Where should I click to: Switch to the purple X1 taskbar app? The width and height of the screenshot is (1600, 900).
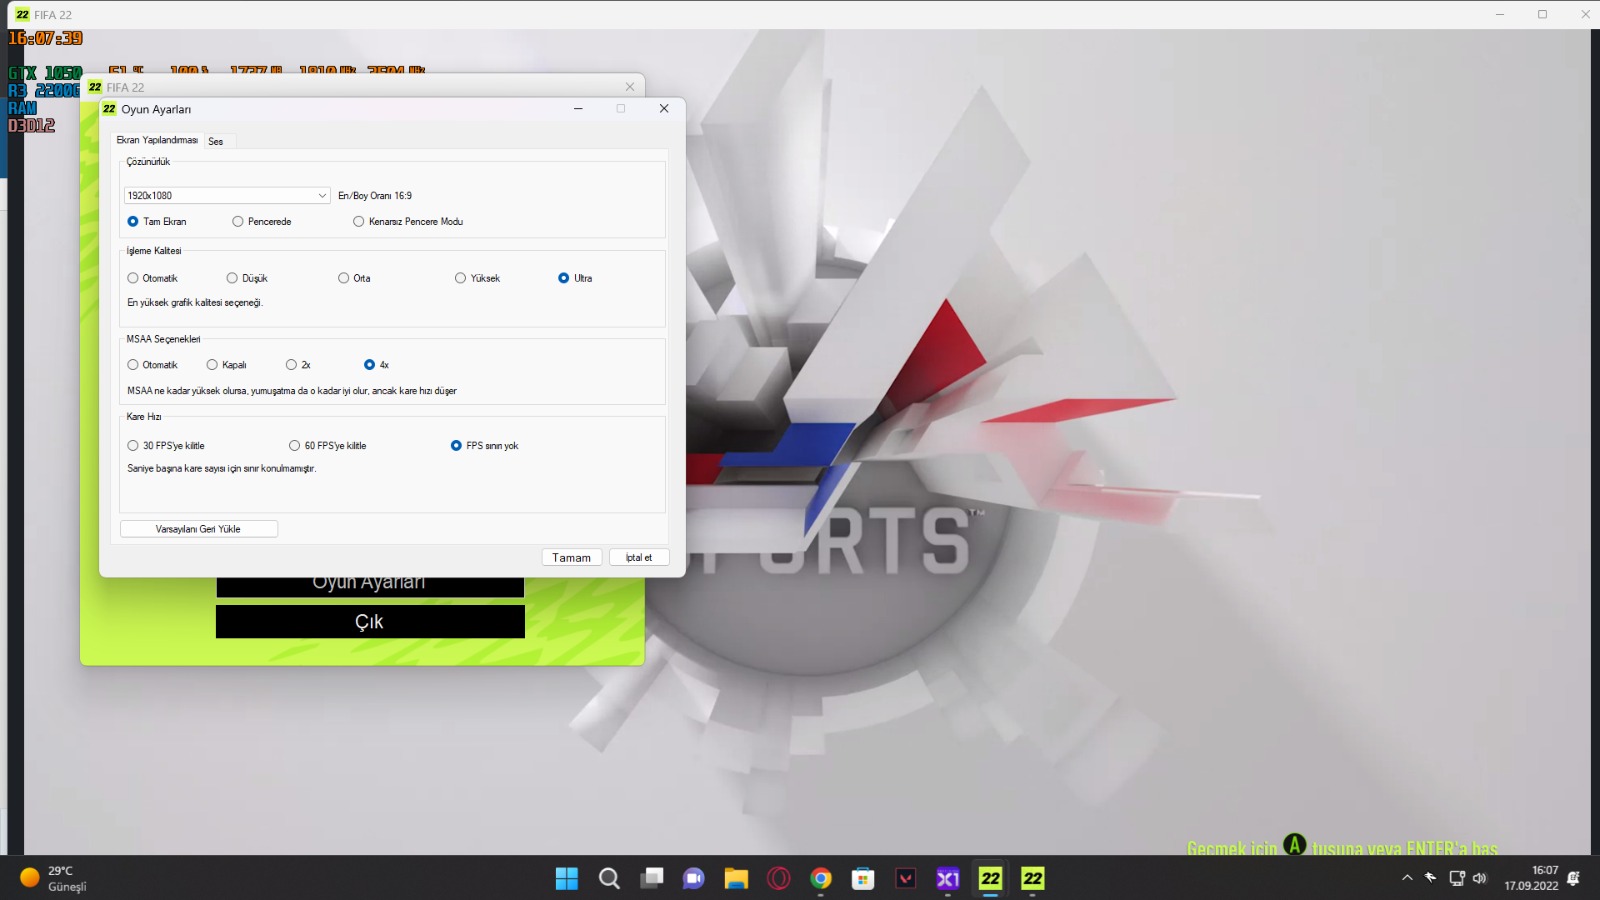948,878
